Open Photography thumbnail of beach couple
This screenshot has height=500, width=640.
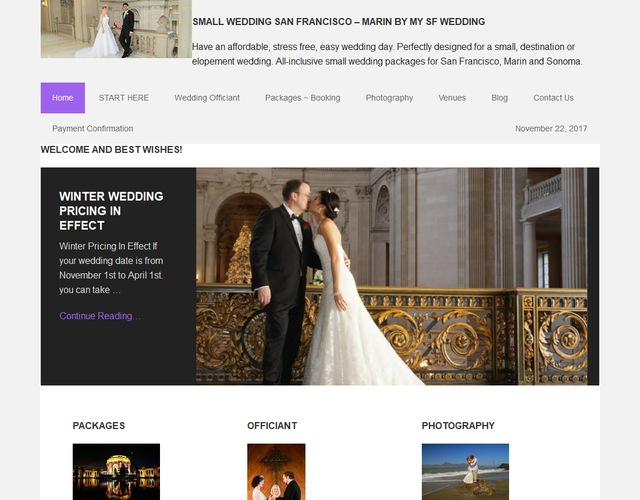click(x=465, y=472)
